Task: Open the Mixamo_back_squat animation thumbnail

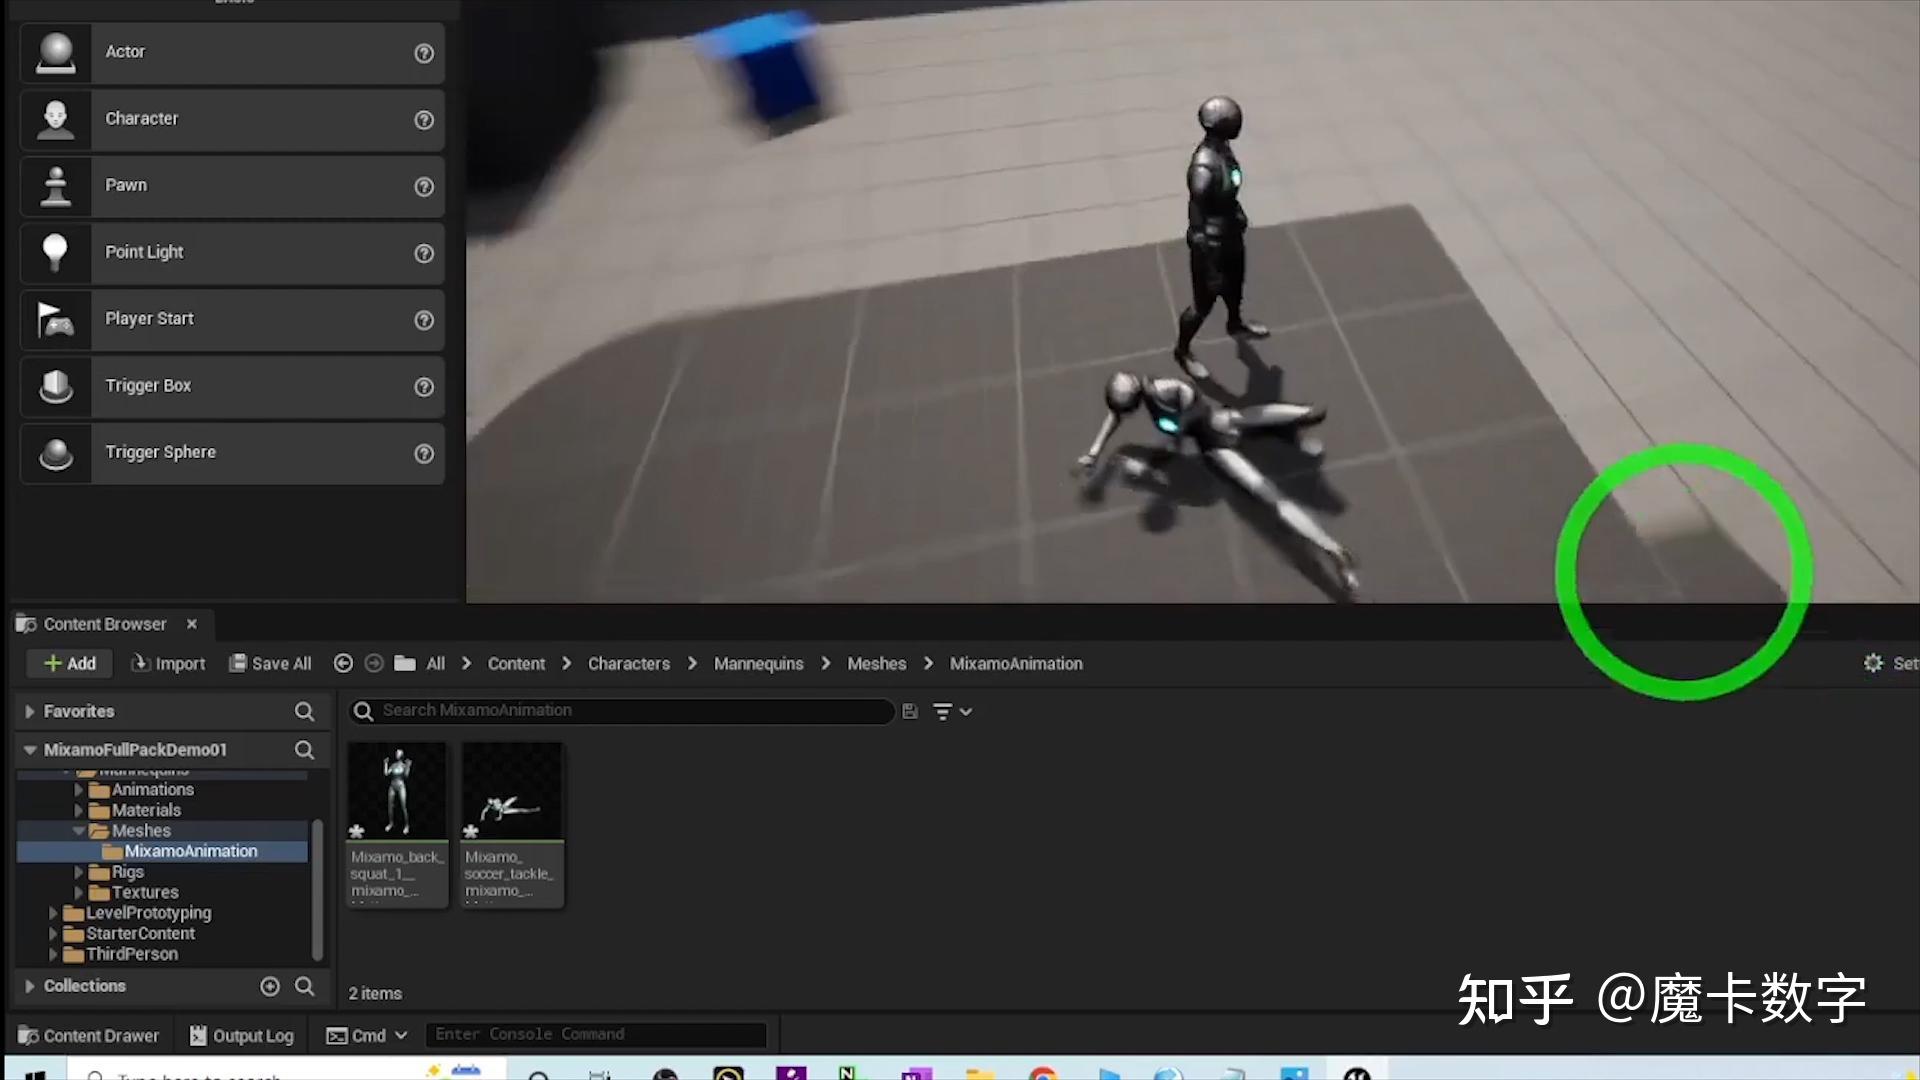Action: [396, 790]
